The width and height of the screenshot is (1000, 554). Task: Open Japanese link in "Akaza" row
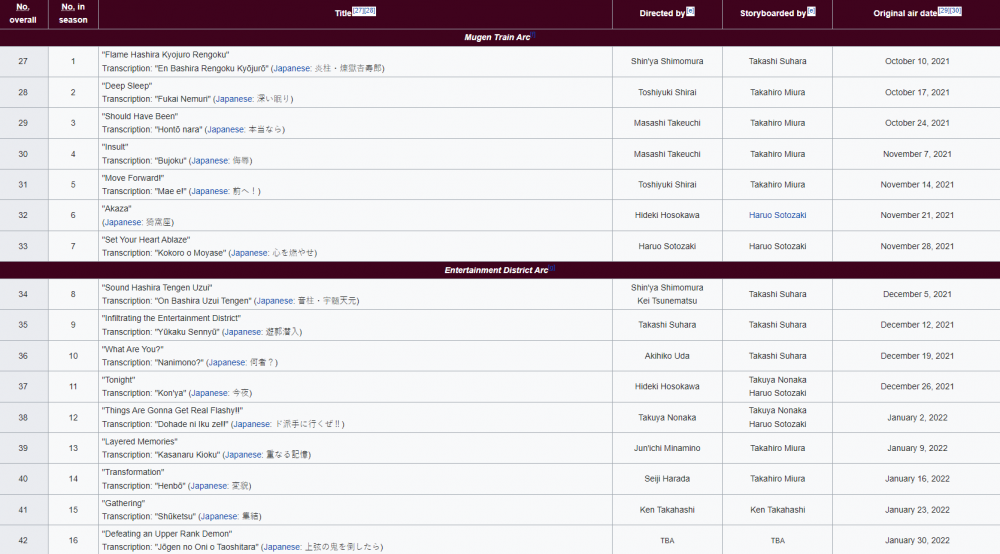pyautogui.click(x=123, y=222)
